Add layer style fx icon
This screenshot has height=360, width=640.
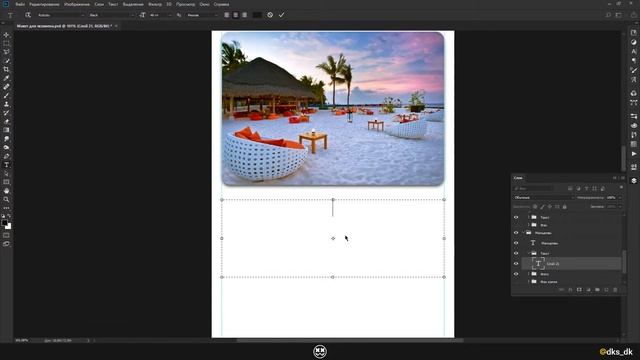click(x=570, y=290)
